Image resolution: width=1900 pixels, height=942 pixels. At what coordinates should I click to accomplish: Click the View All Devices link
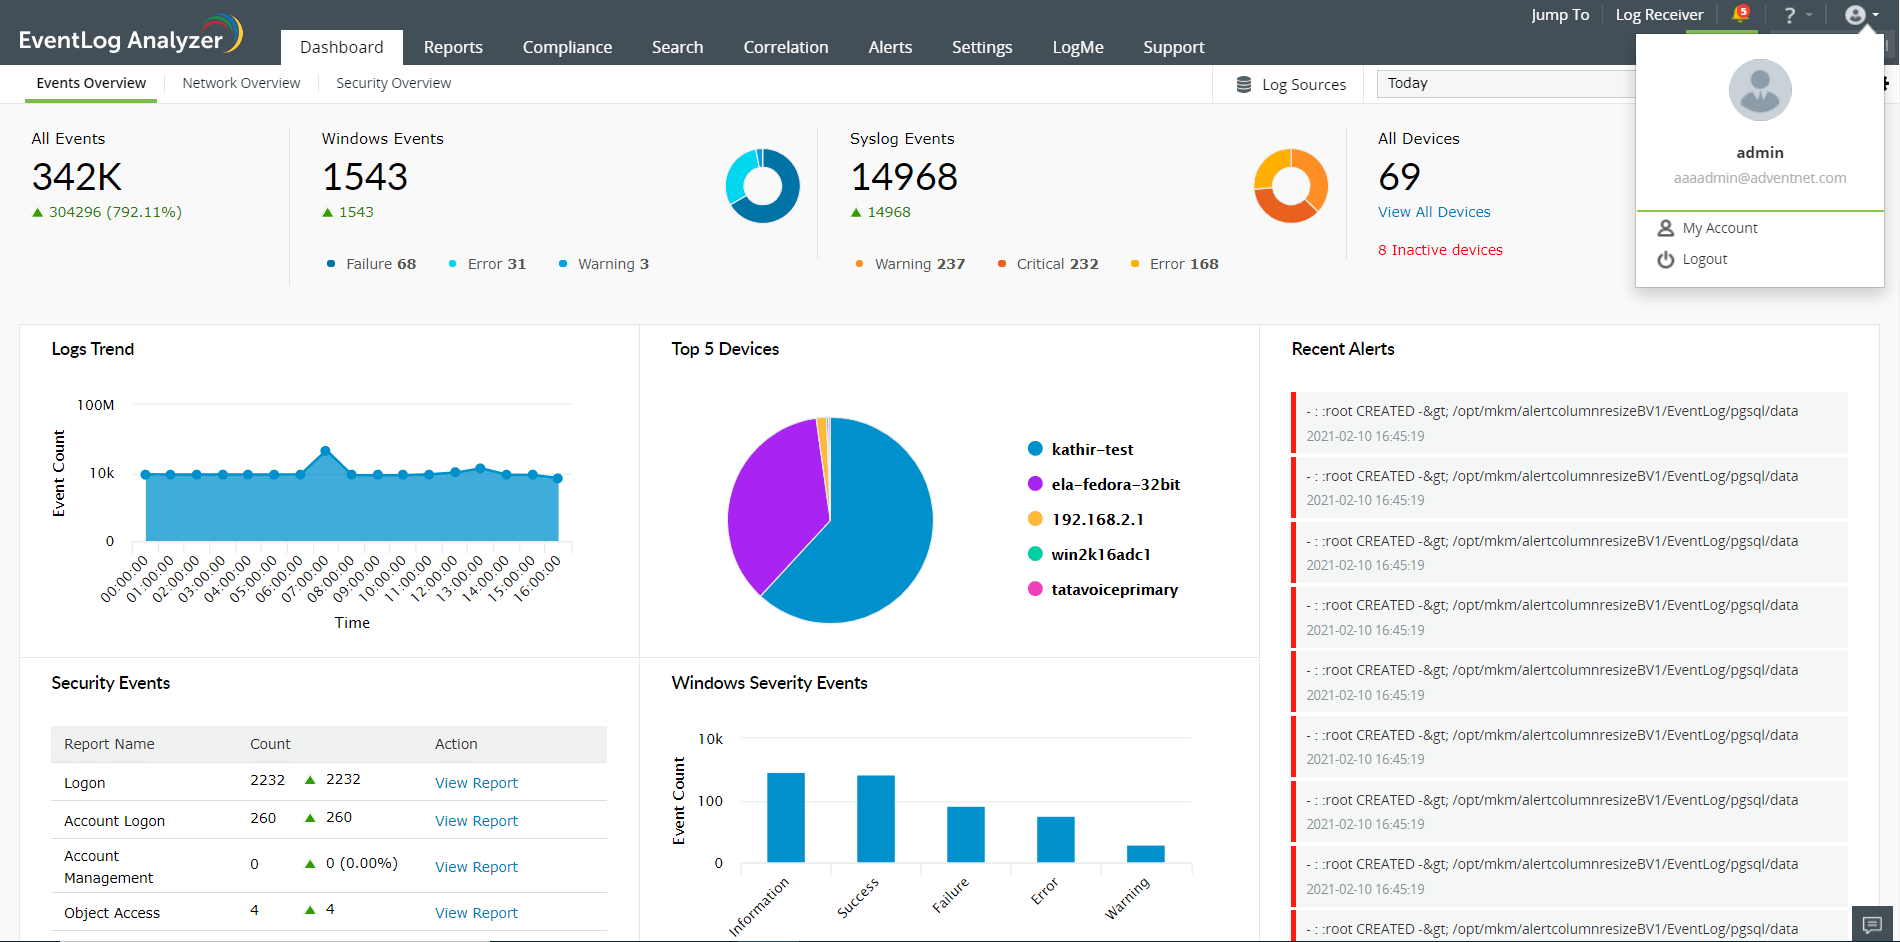click(1433, 212)
